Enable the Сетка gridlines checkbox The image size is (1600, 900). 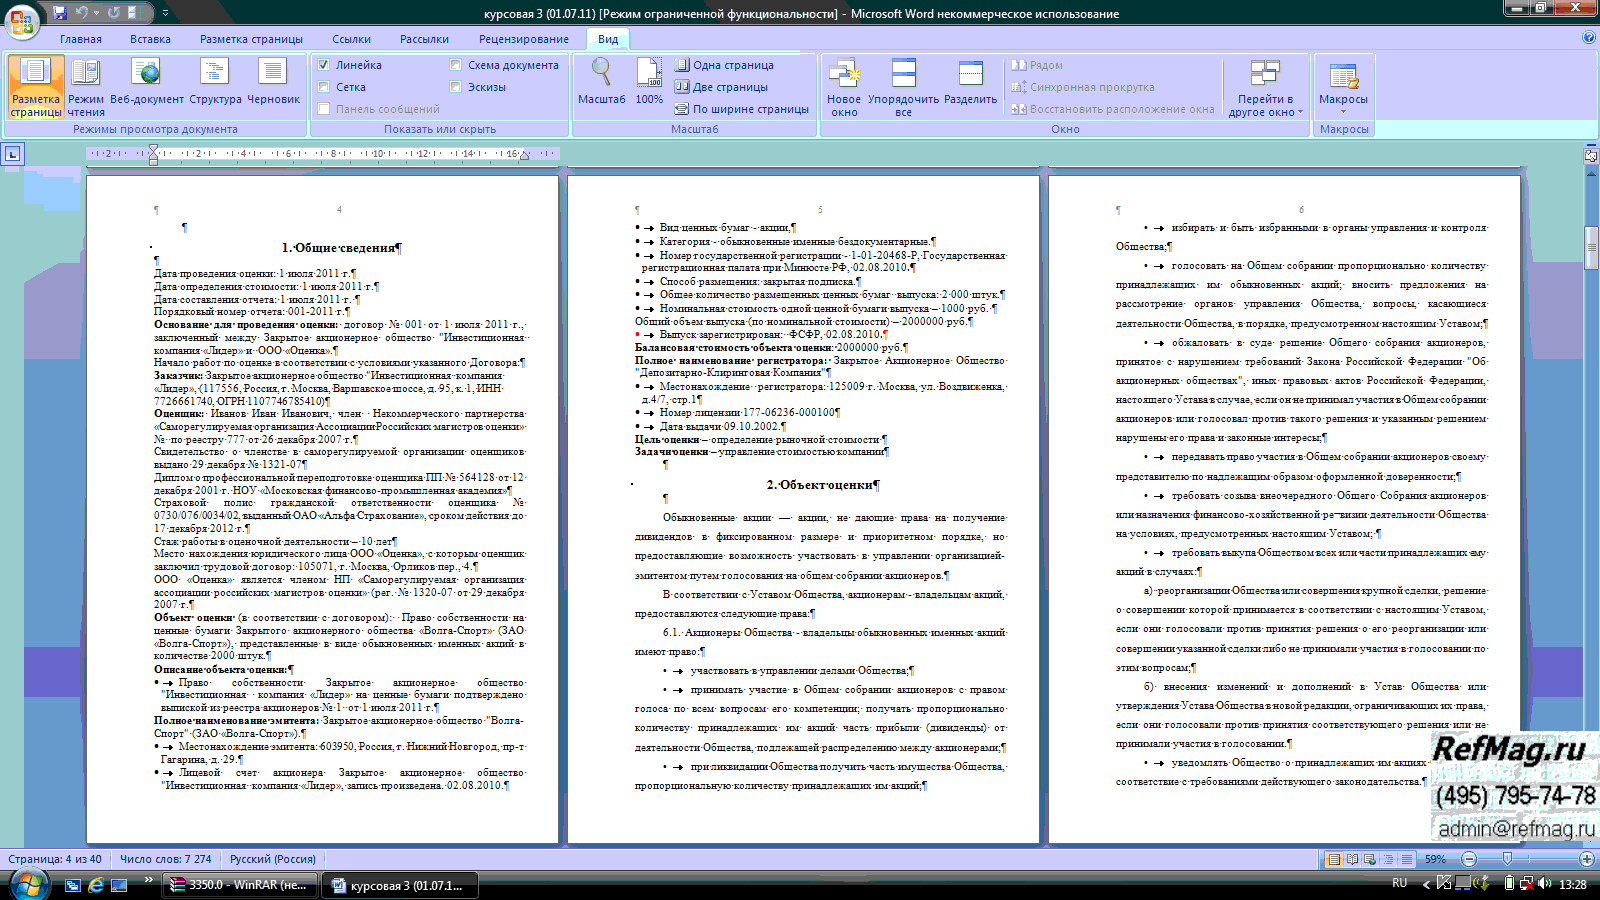324,87
